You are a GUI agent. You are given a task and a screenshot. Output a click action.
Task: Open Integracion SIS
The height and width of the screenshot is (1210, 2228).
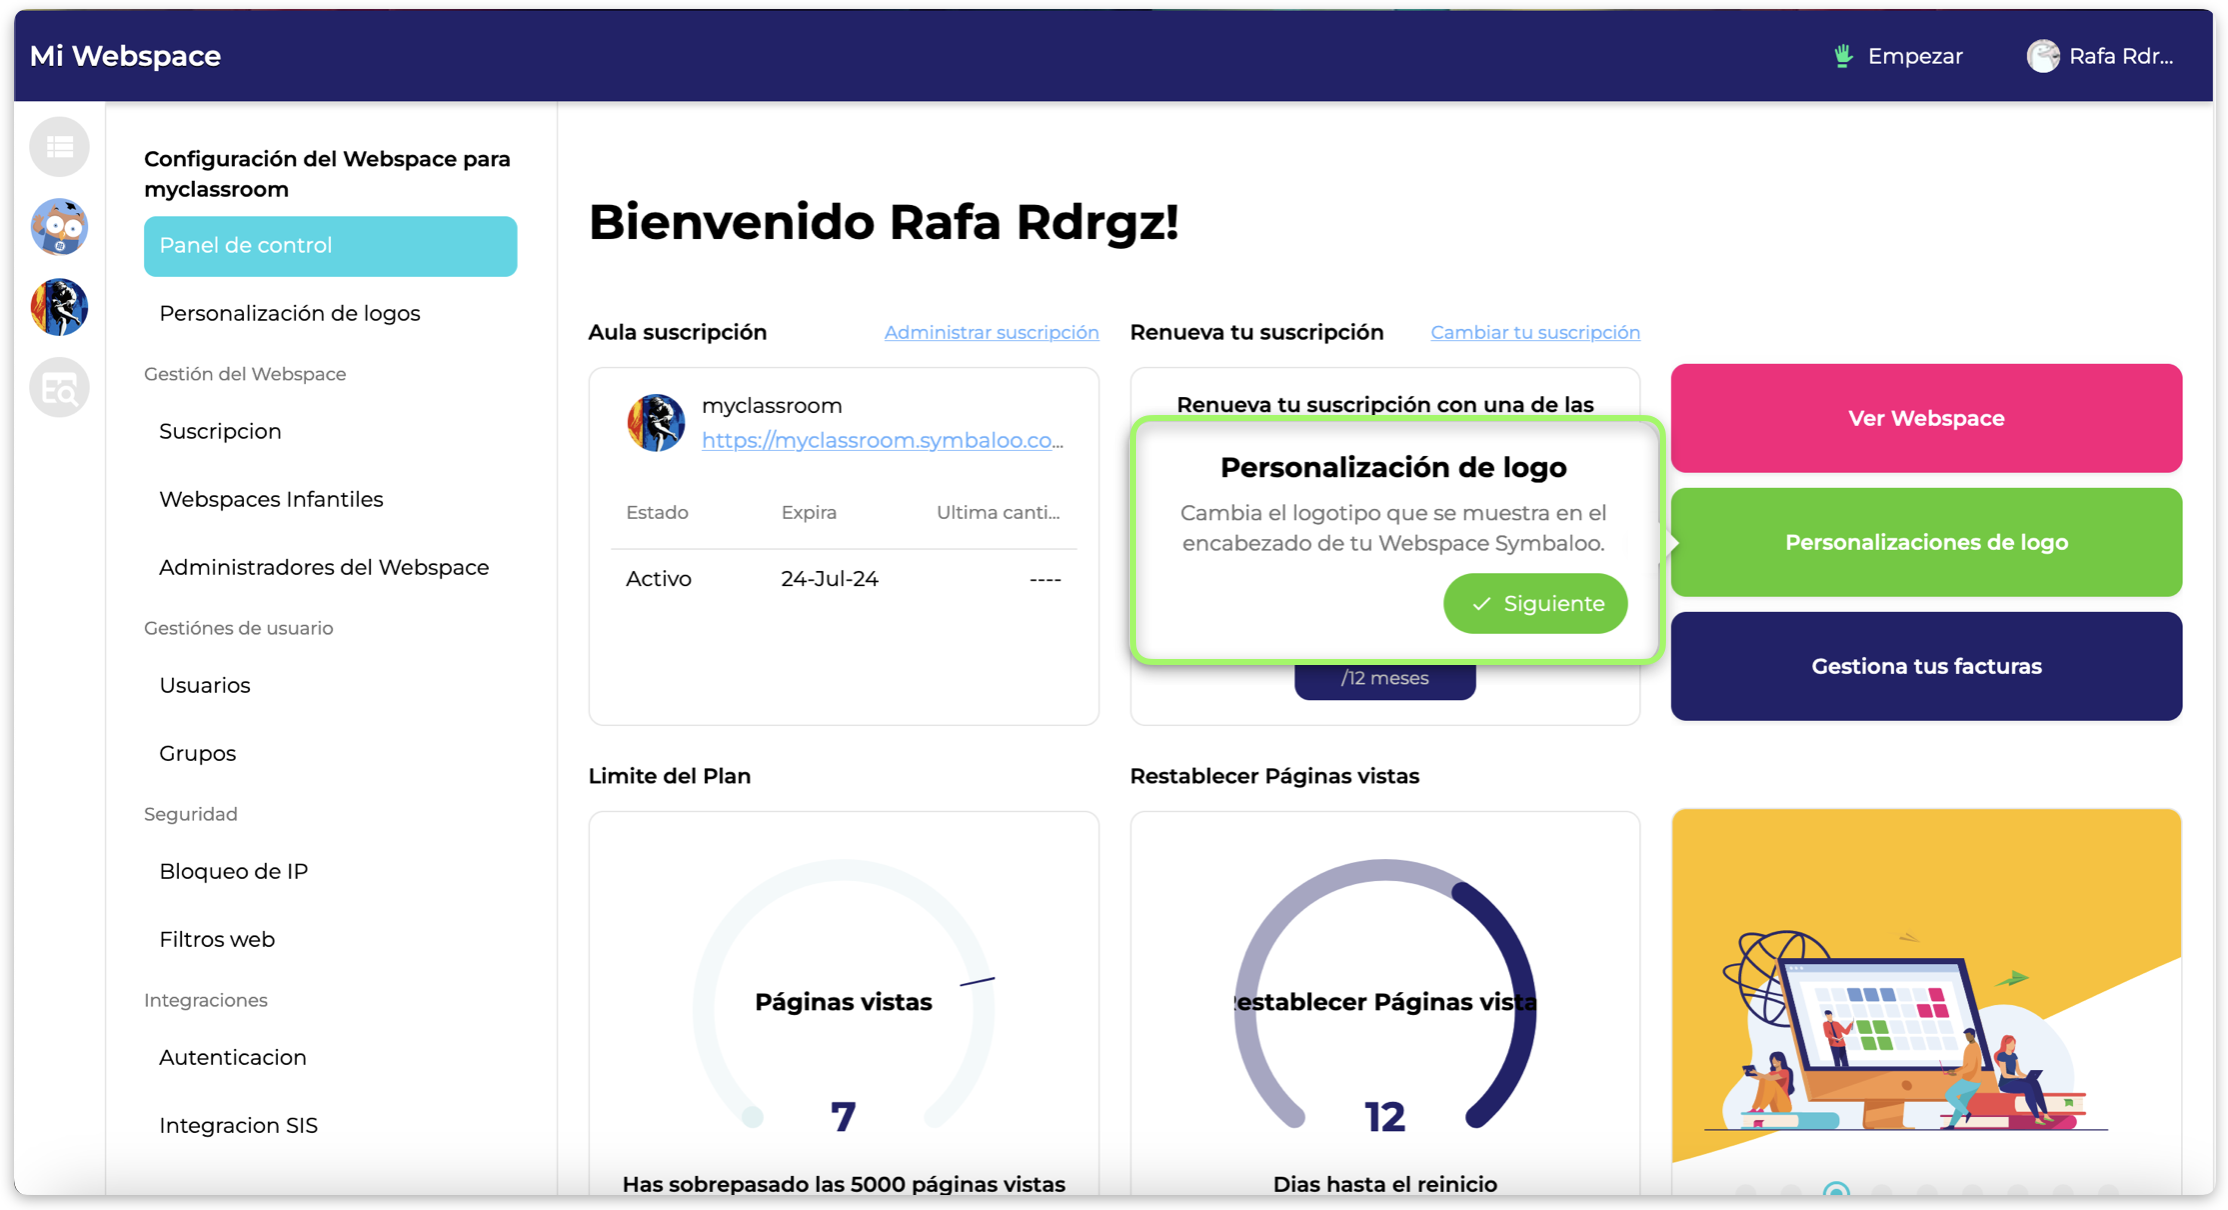point(238,1125)
